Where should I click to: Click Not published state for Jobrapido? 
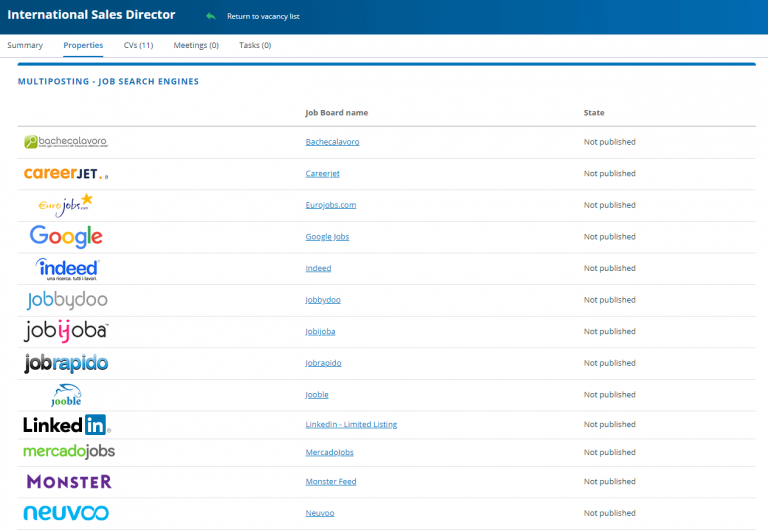[x=609, y=363]
